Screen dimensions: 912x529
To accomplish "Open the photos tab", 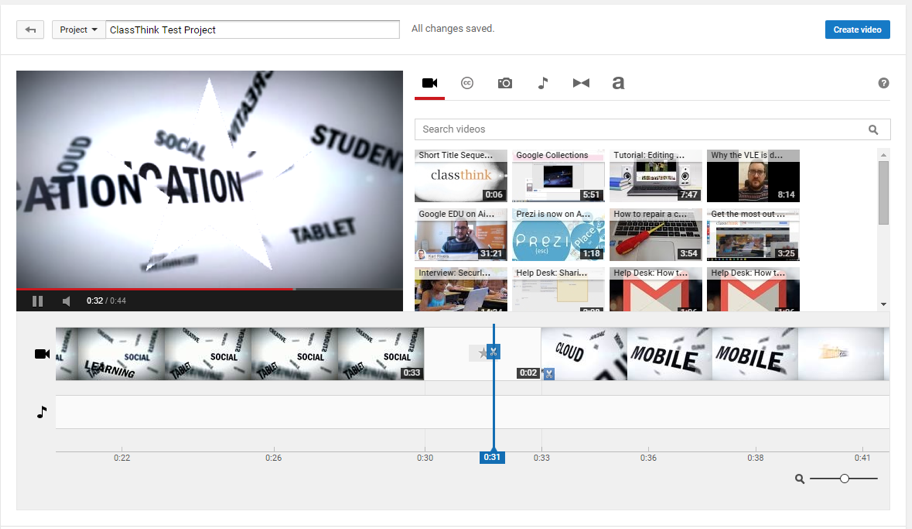I will [505, 83].
